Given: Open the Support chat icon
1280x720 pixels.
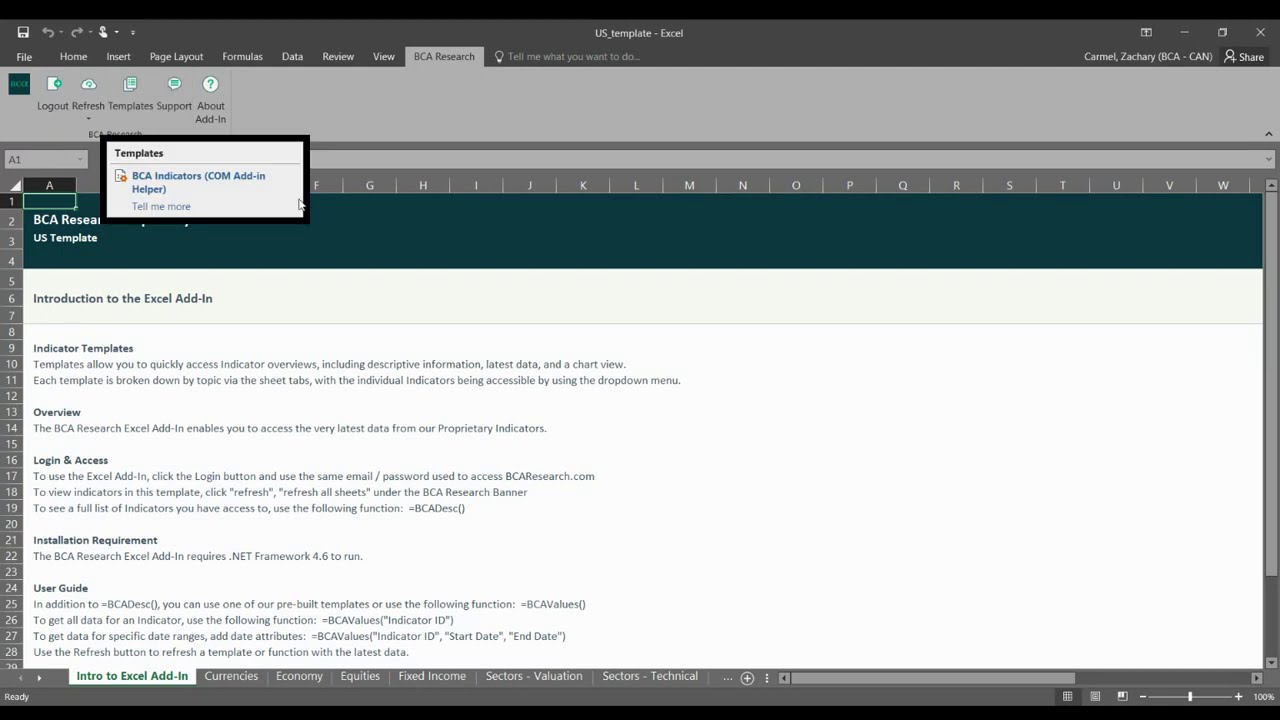Looking at the screenshot, I should 174,85.
